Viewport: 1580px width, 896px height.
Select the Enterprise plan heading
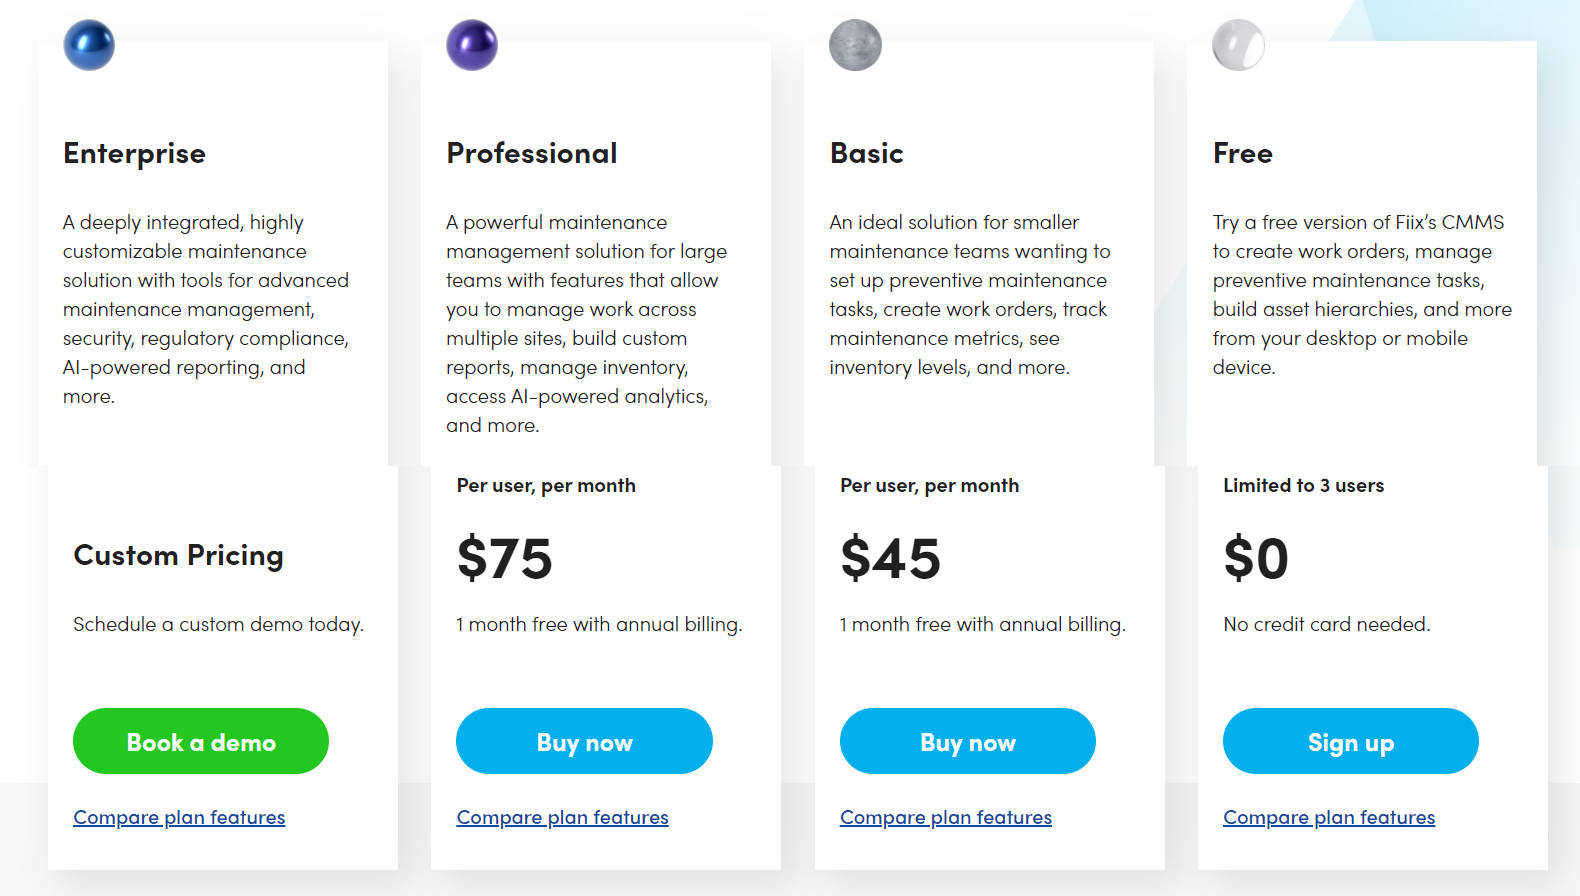pos(134,153)
